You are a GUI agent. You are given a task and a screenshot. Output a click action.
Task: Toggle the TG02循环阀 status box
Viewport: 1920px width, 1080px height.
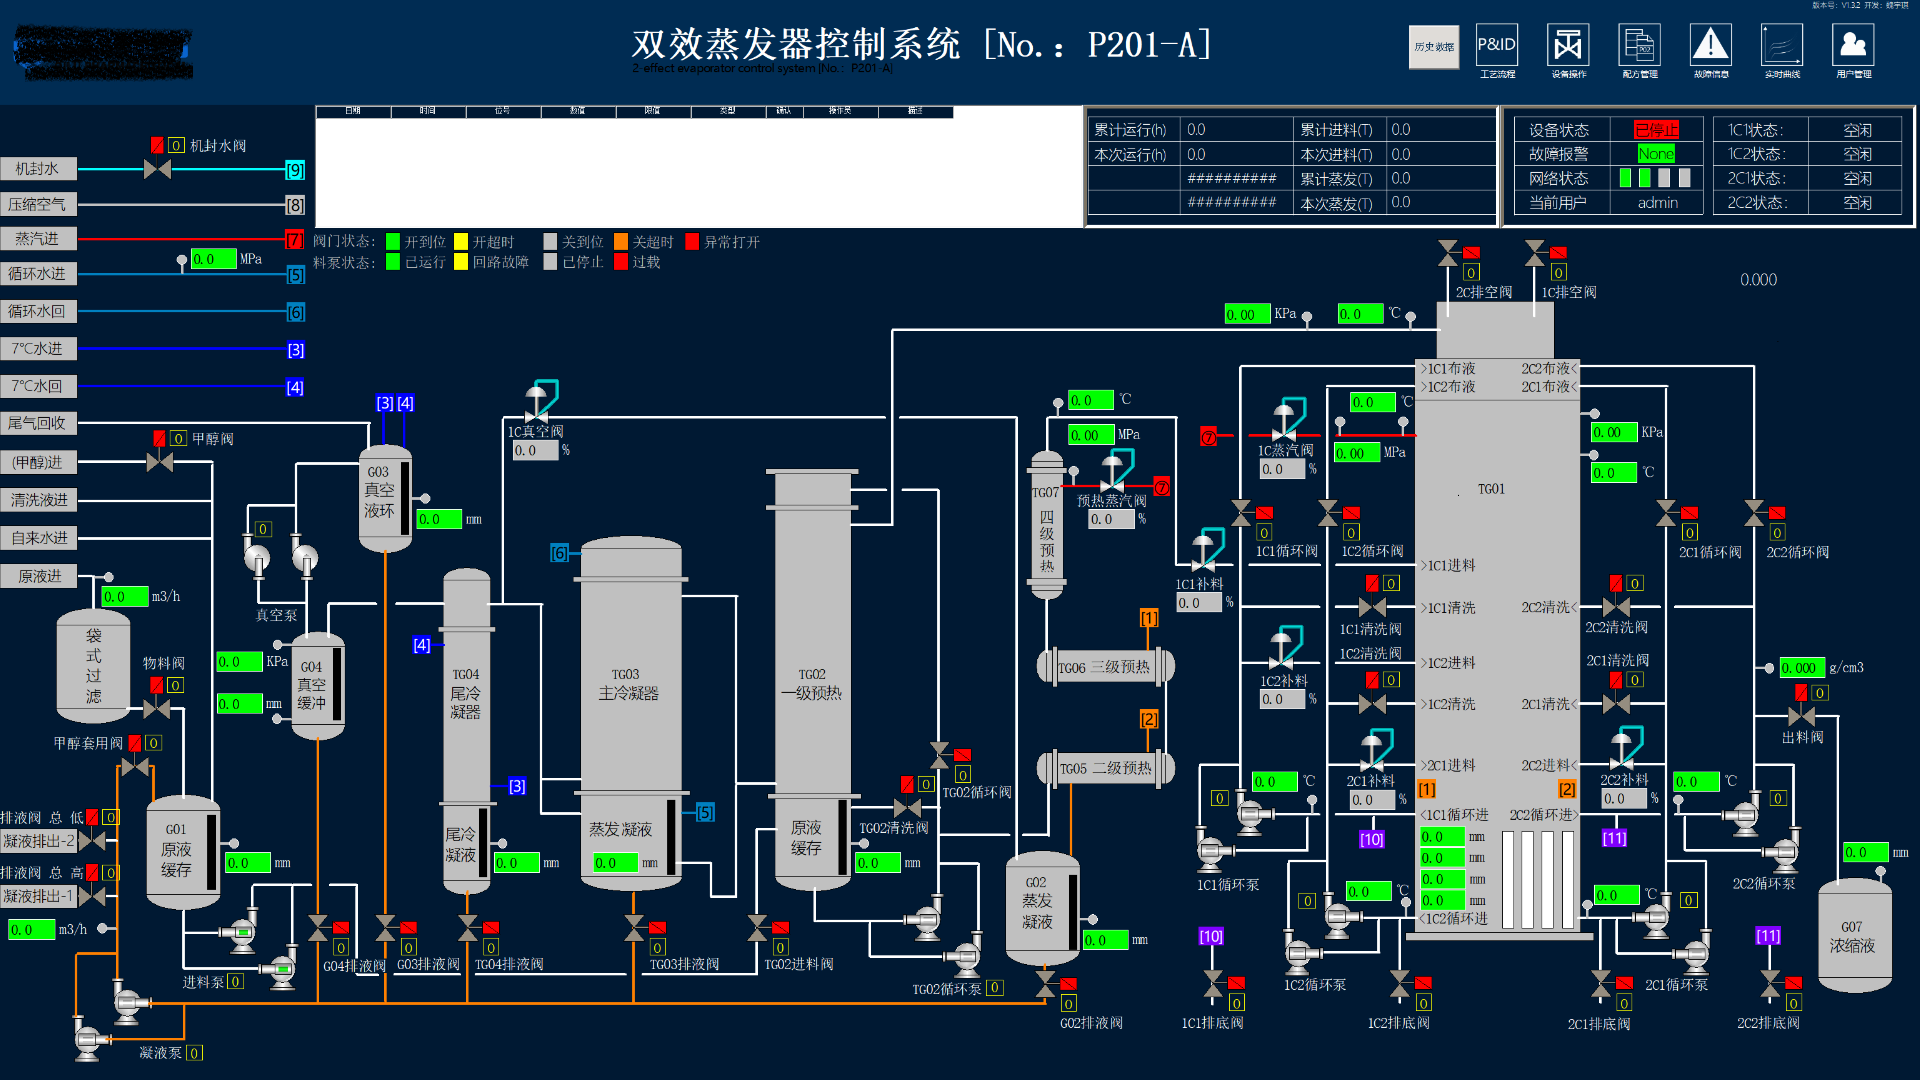962,775
